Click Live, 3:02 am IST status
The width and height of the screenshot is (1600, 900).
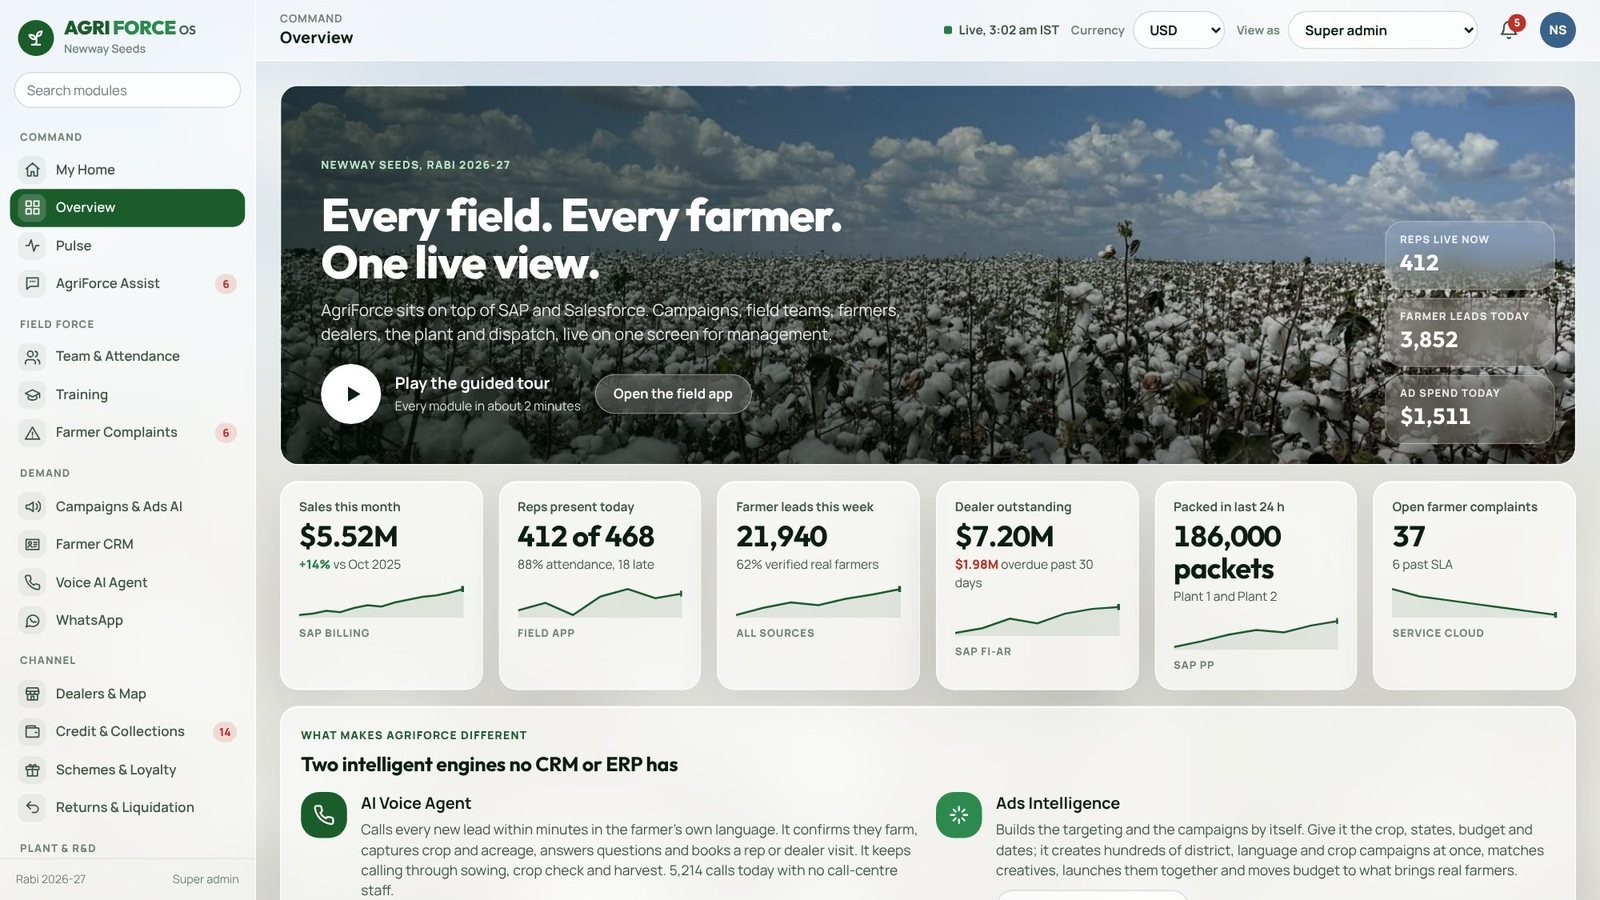(1001, 30)
